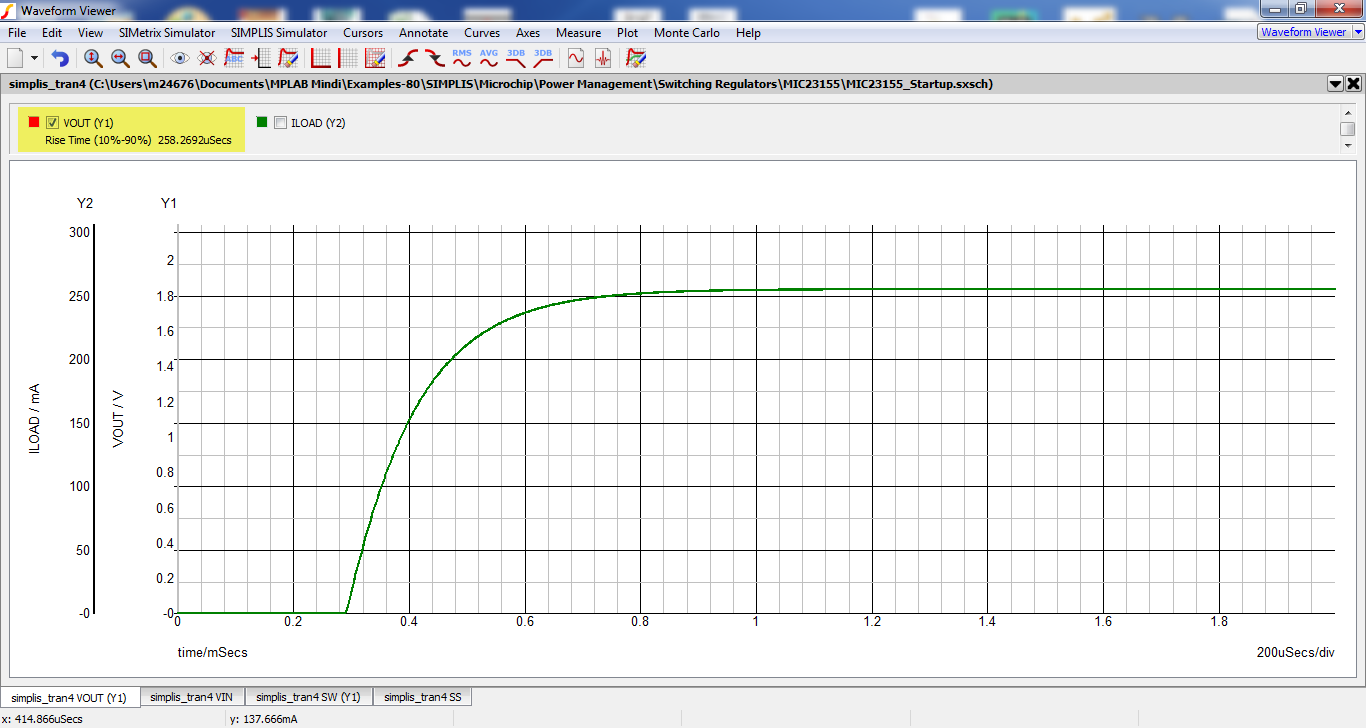Click the new red axis icon
The height and width of the screenshot is (728, 1366).
click(321, 58)
